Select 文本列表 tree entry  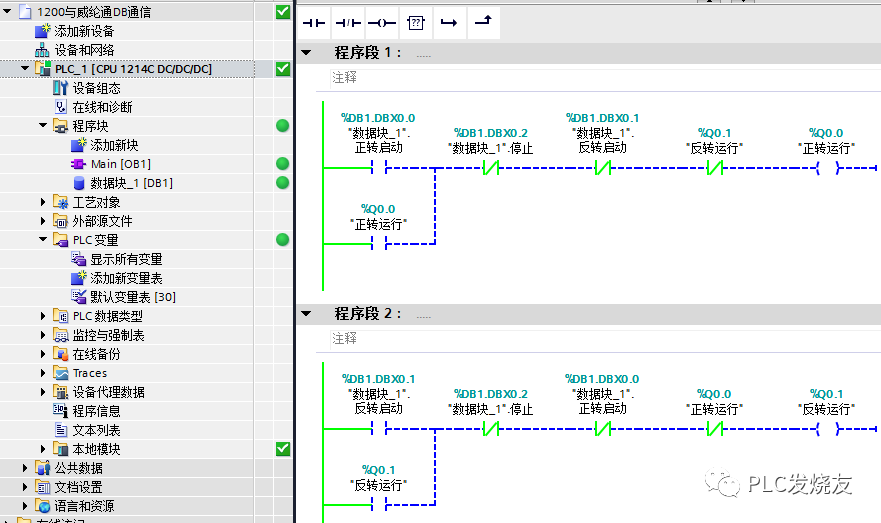pyautogui.click(x=97, y=430)
